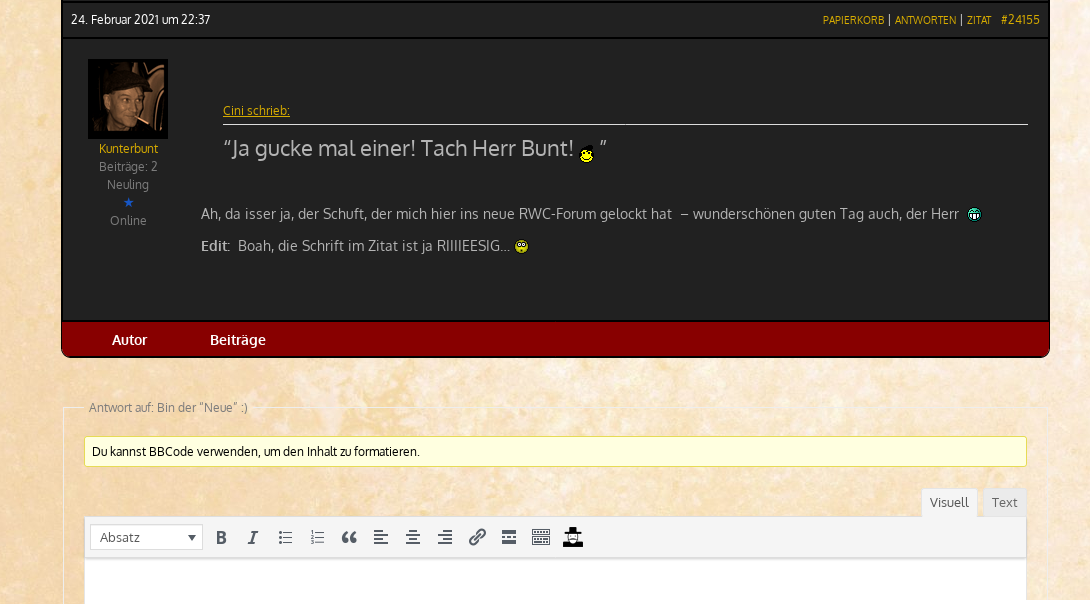Insert an unordered bullet list
Screen dimensions: 1090x604
(285, 537)
